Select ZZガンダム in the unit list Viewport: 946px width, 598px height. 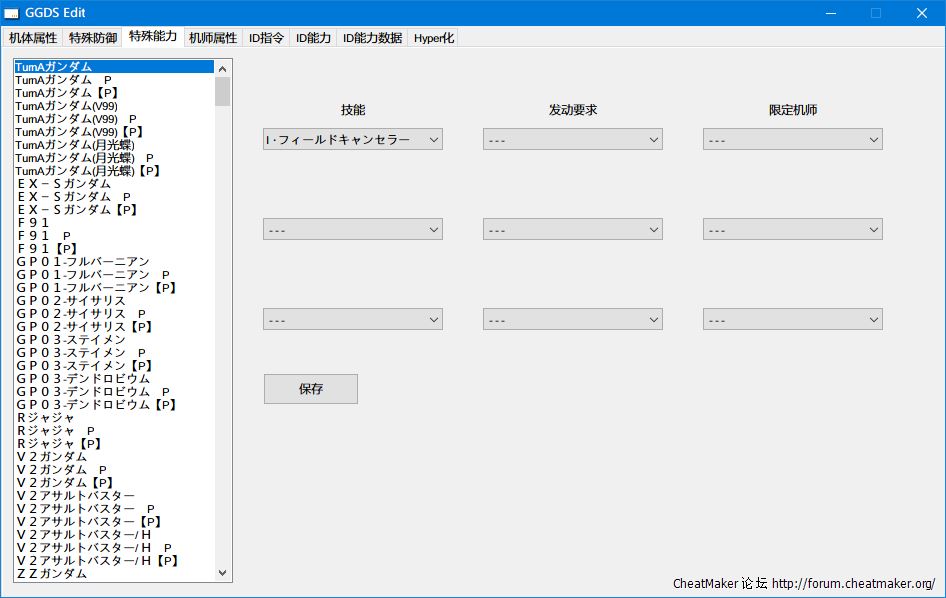pyautogui.click(x=52, y=574)
